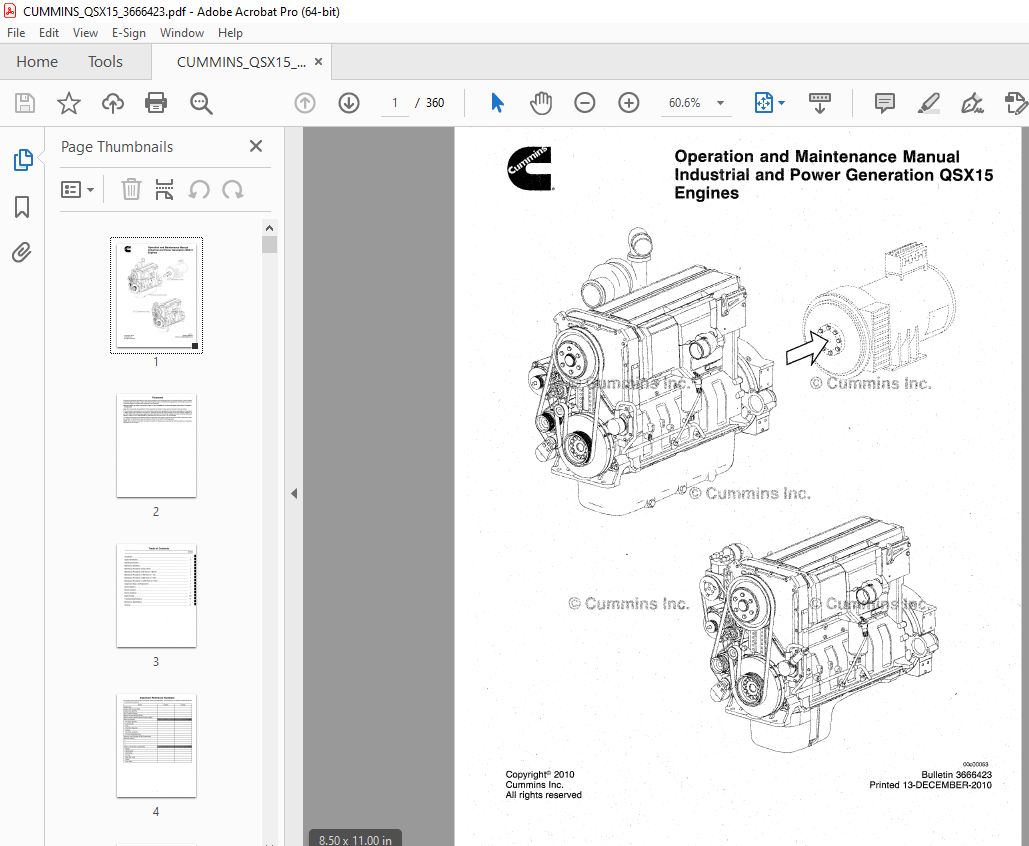Click the "Bulletin 3666423" text
Screen dimensions: 1029x846
point(956,774)
